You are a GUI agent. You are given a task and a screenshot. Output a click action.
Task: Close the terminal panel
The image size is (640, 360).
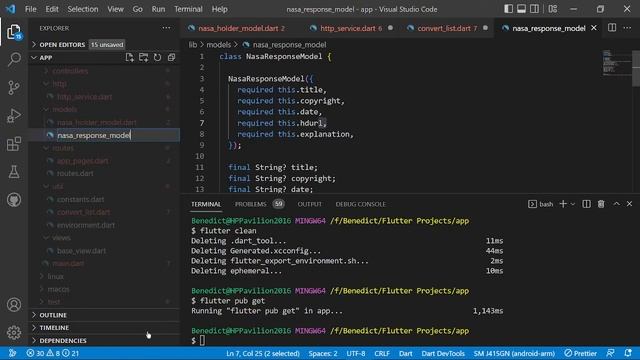pos(629,204)
